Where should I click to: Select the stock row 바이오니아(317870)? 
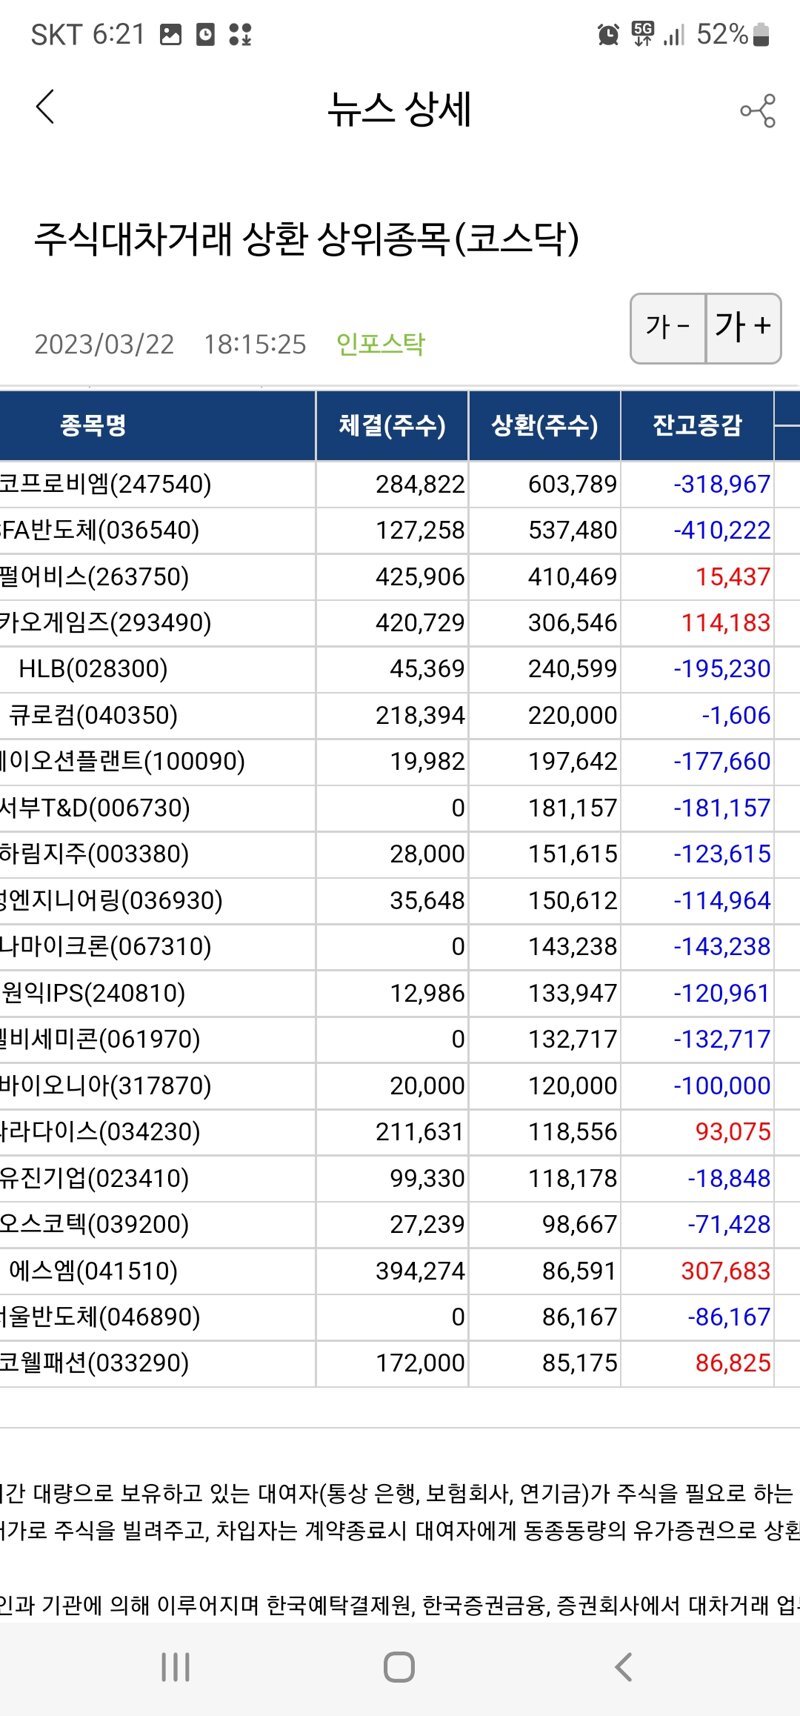(x=400, y=1086)
